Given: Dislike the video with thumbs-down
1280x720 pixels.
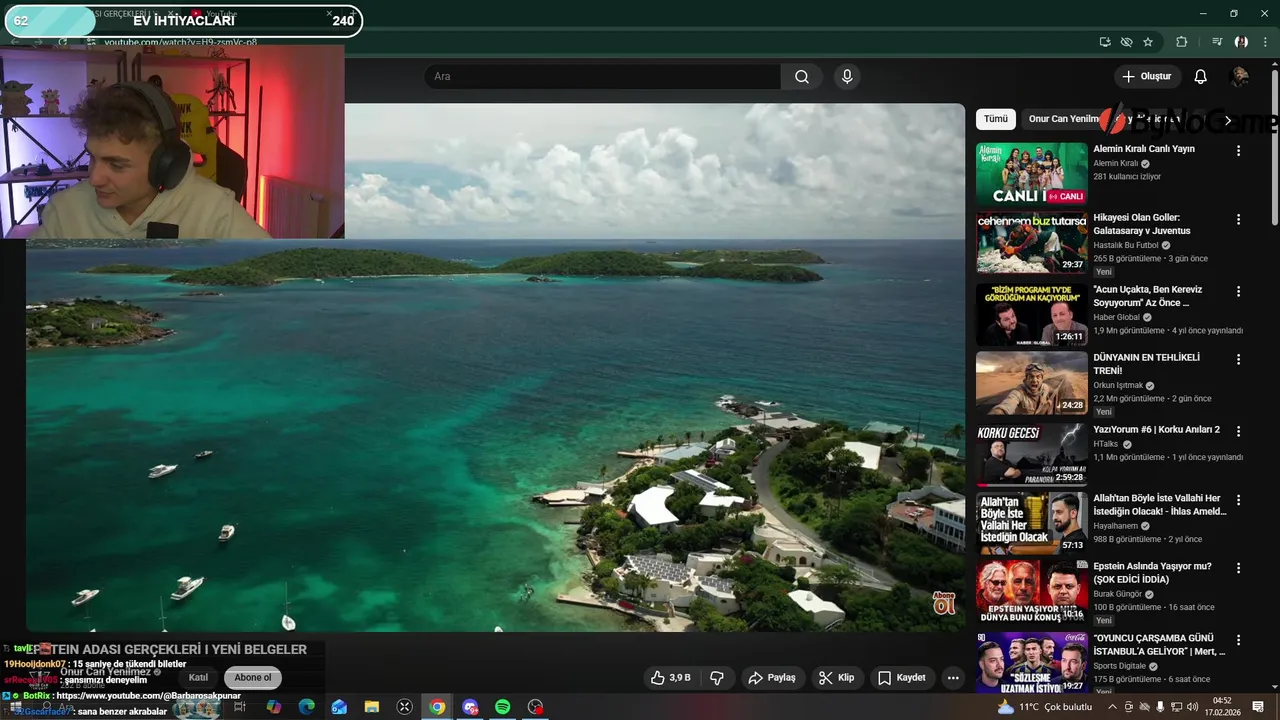Looking at the screenshot, I should [x=717, y=678].
